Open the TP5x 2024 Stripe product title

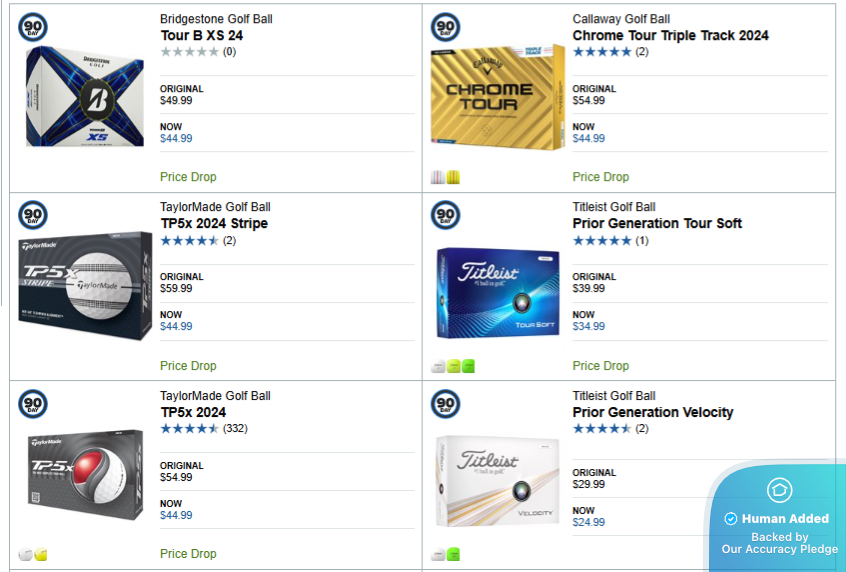point(214,223)
